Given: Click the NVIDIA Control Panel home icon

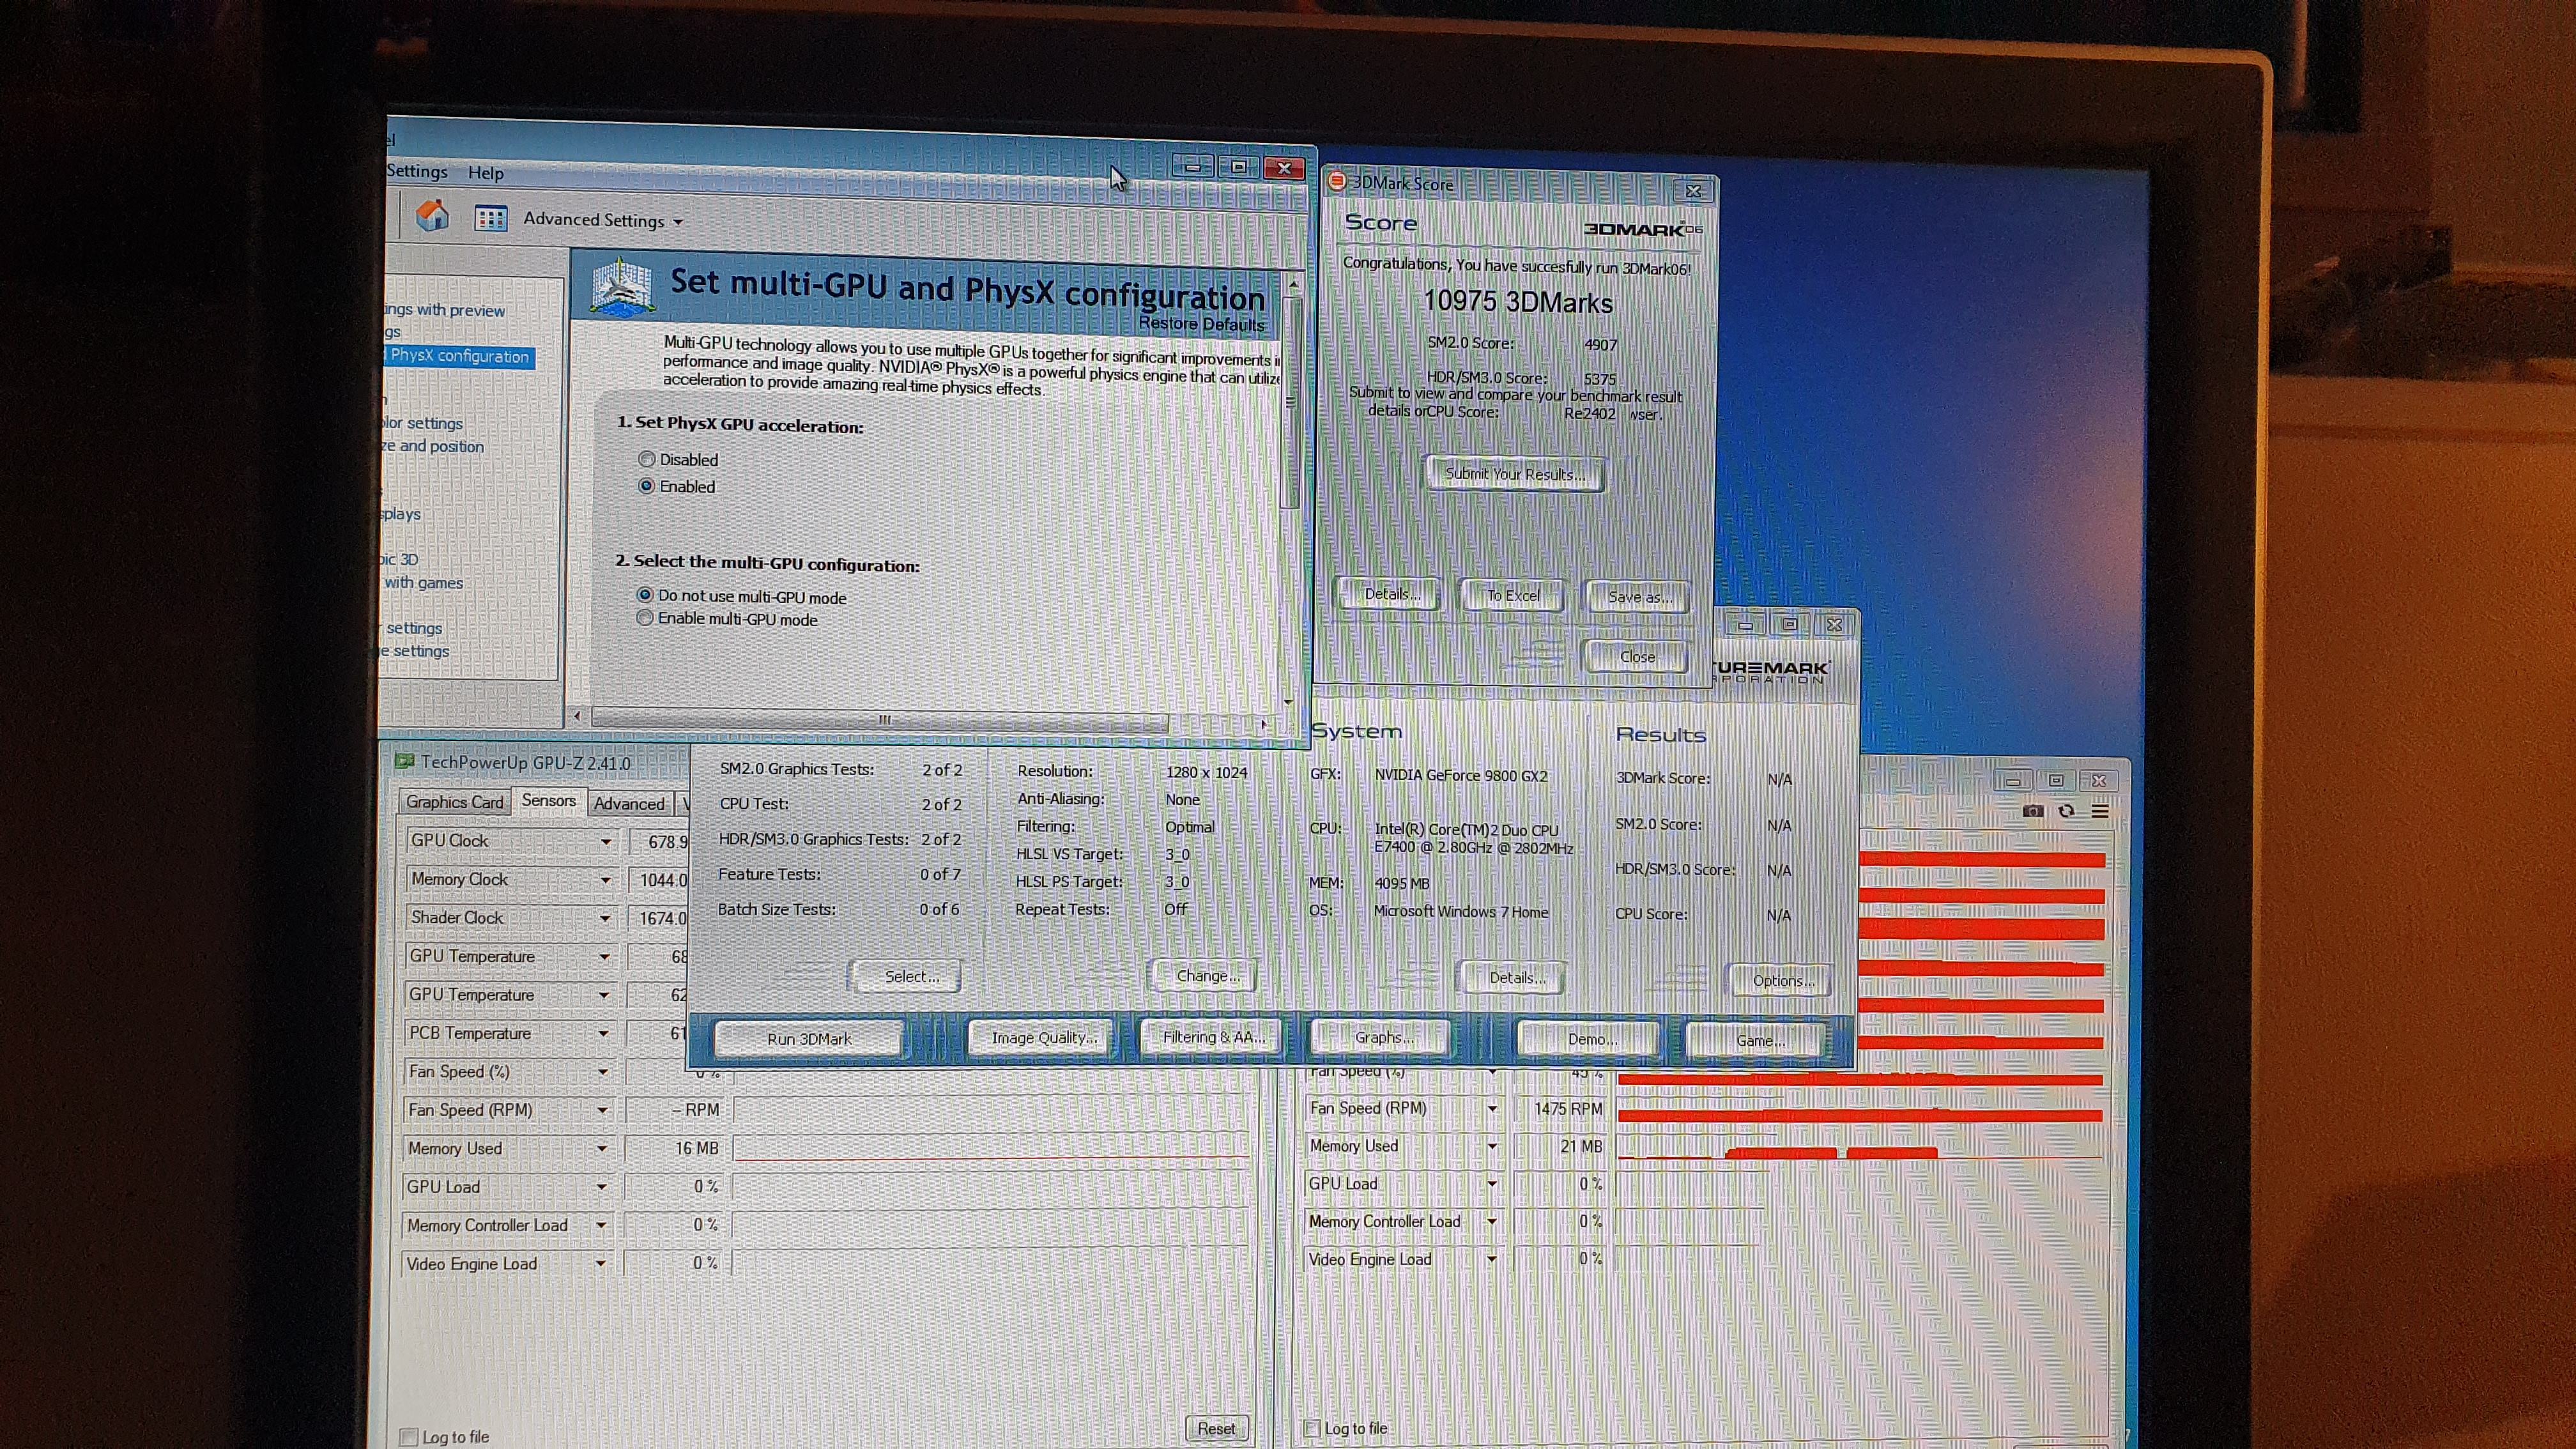Looking at the screenshot, I should coord(432,215).
